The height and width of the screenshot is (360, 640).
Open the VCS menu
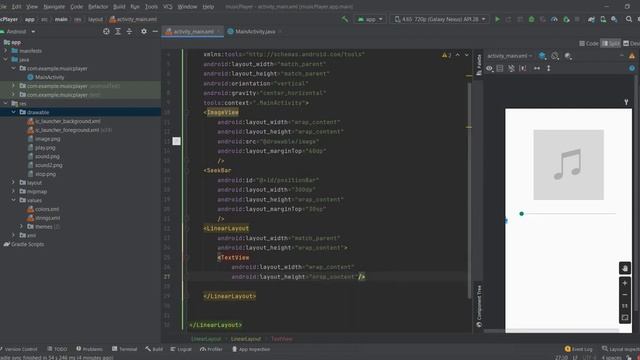pos(167,7)
